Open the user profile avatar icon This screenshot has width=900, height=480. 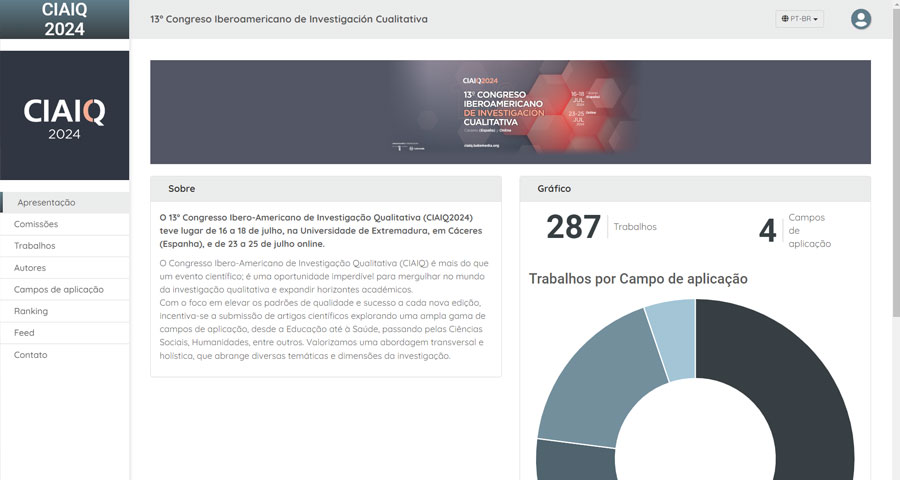tap(860, 19)
